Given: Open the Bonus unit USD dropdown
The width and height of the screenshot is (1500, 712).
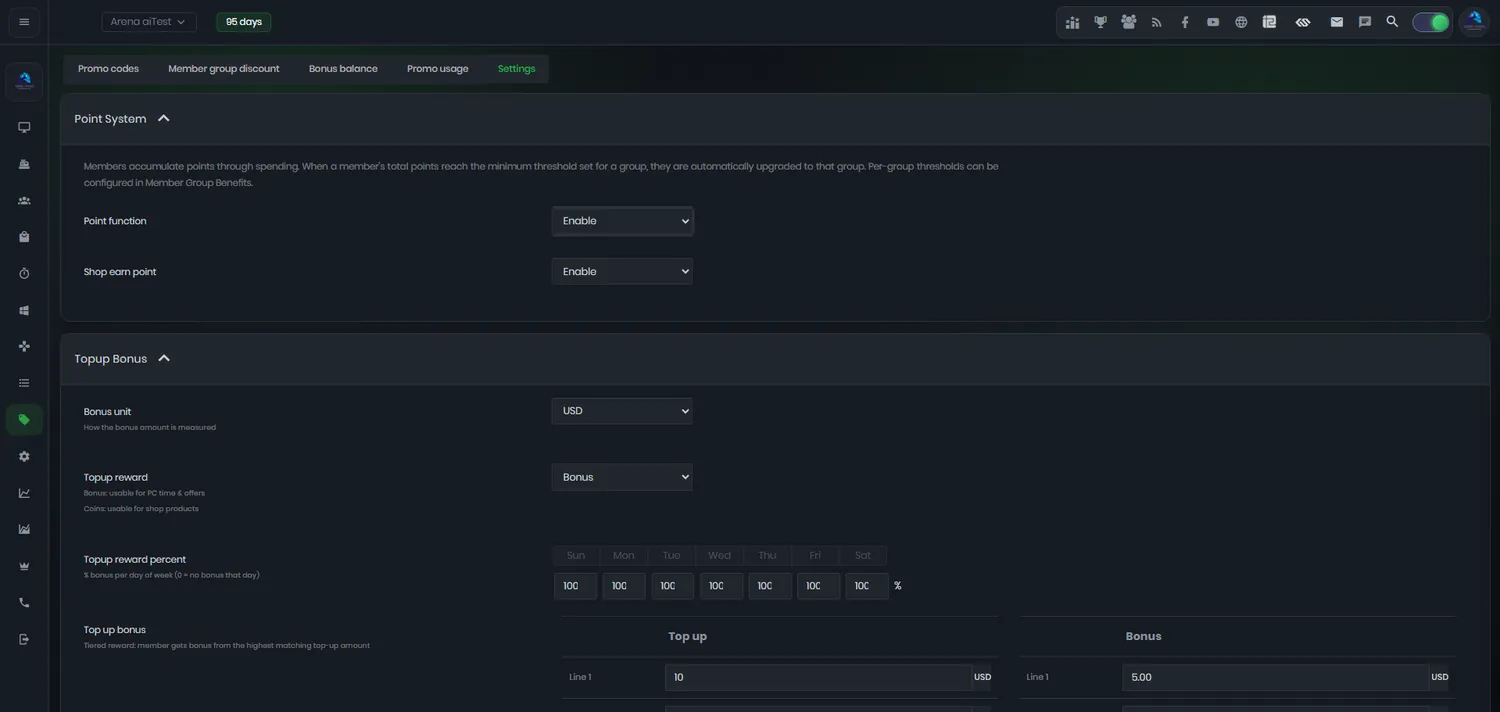Looking at the screenshot, I should coord(622,411).
